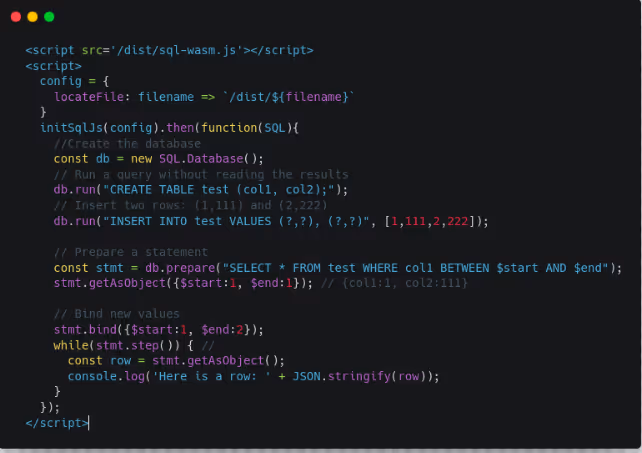The width and height of the screenshot is (642, 453).
Task: Click JSON.stringify(row) in the log line
Action: click(362, 376)
